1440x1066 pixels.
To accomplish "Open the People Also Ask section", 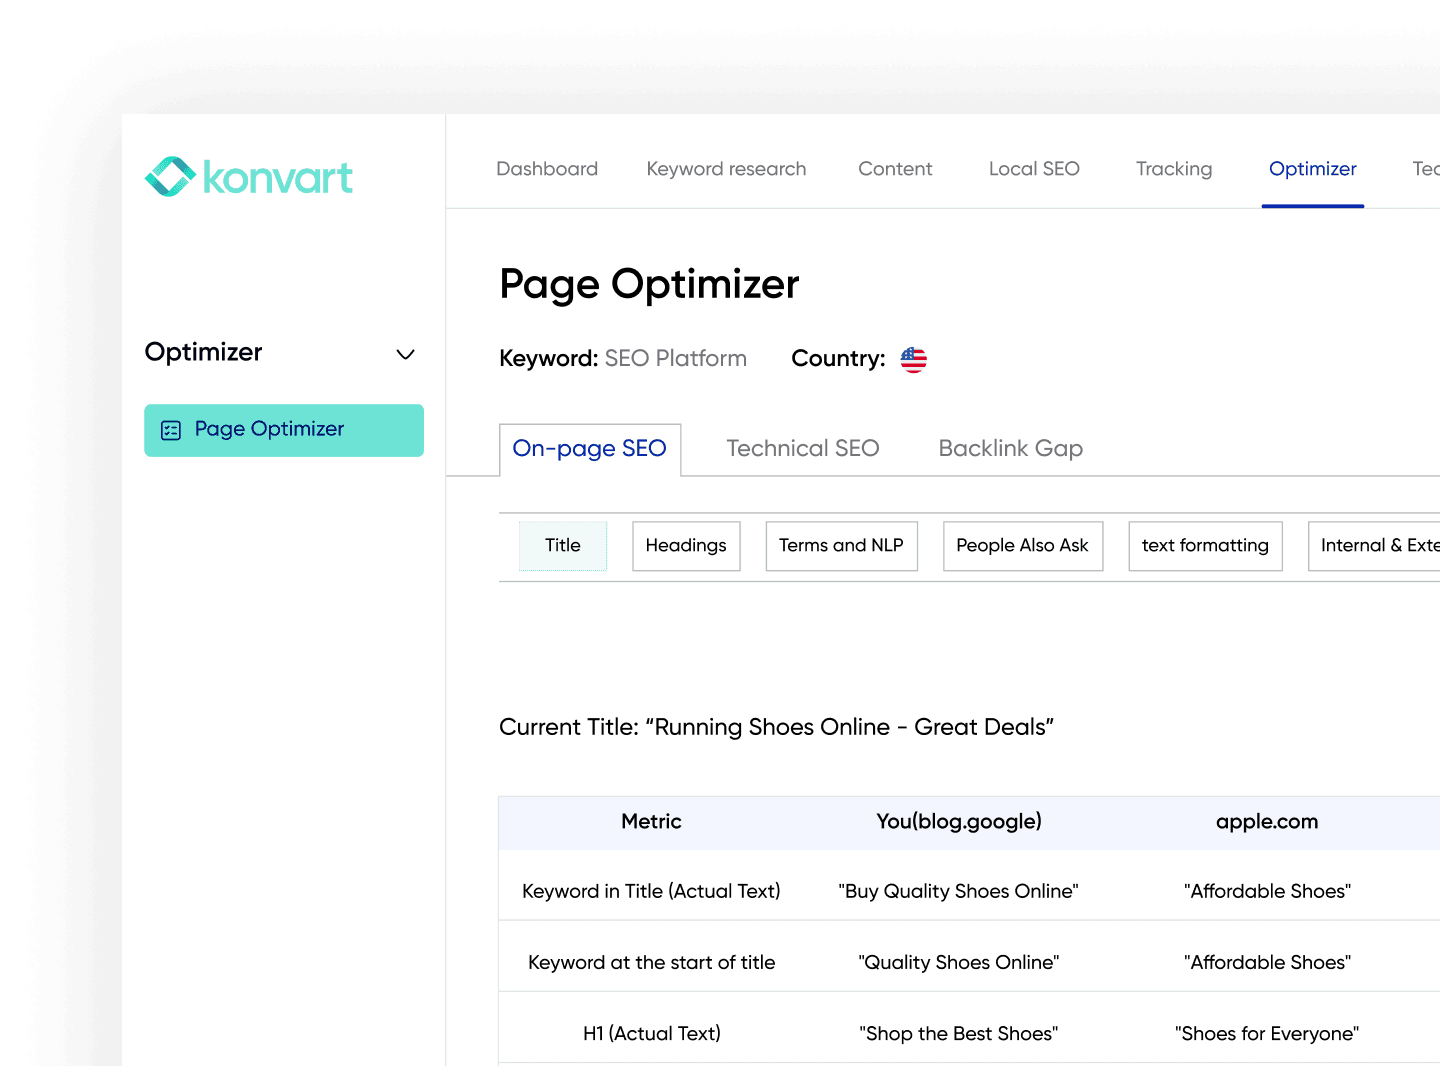I will (1022, 545).
